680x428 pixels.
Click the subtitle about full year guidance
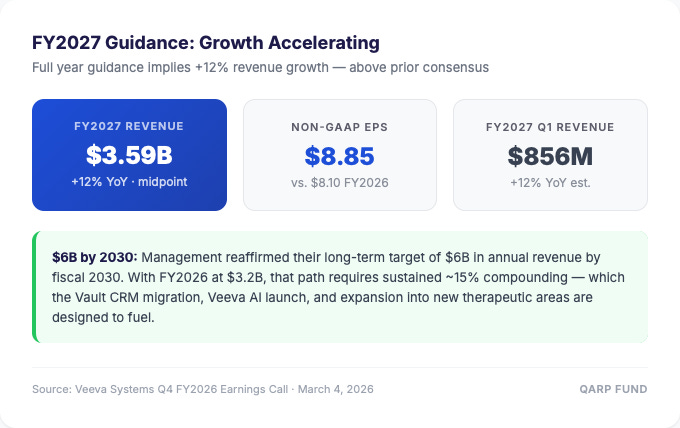[260, 67]
